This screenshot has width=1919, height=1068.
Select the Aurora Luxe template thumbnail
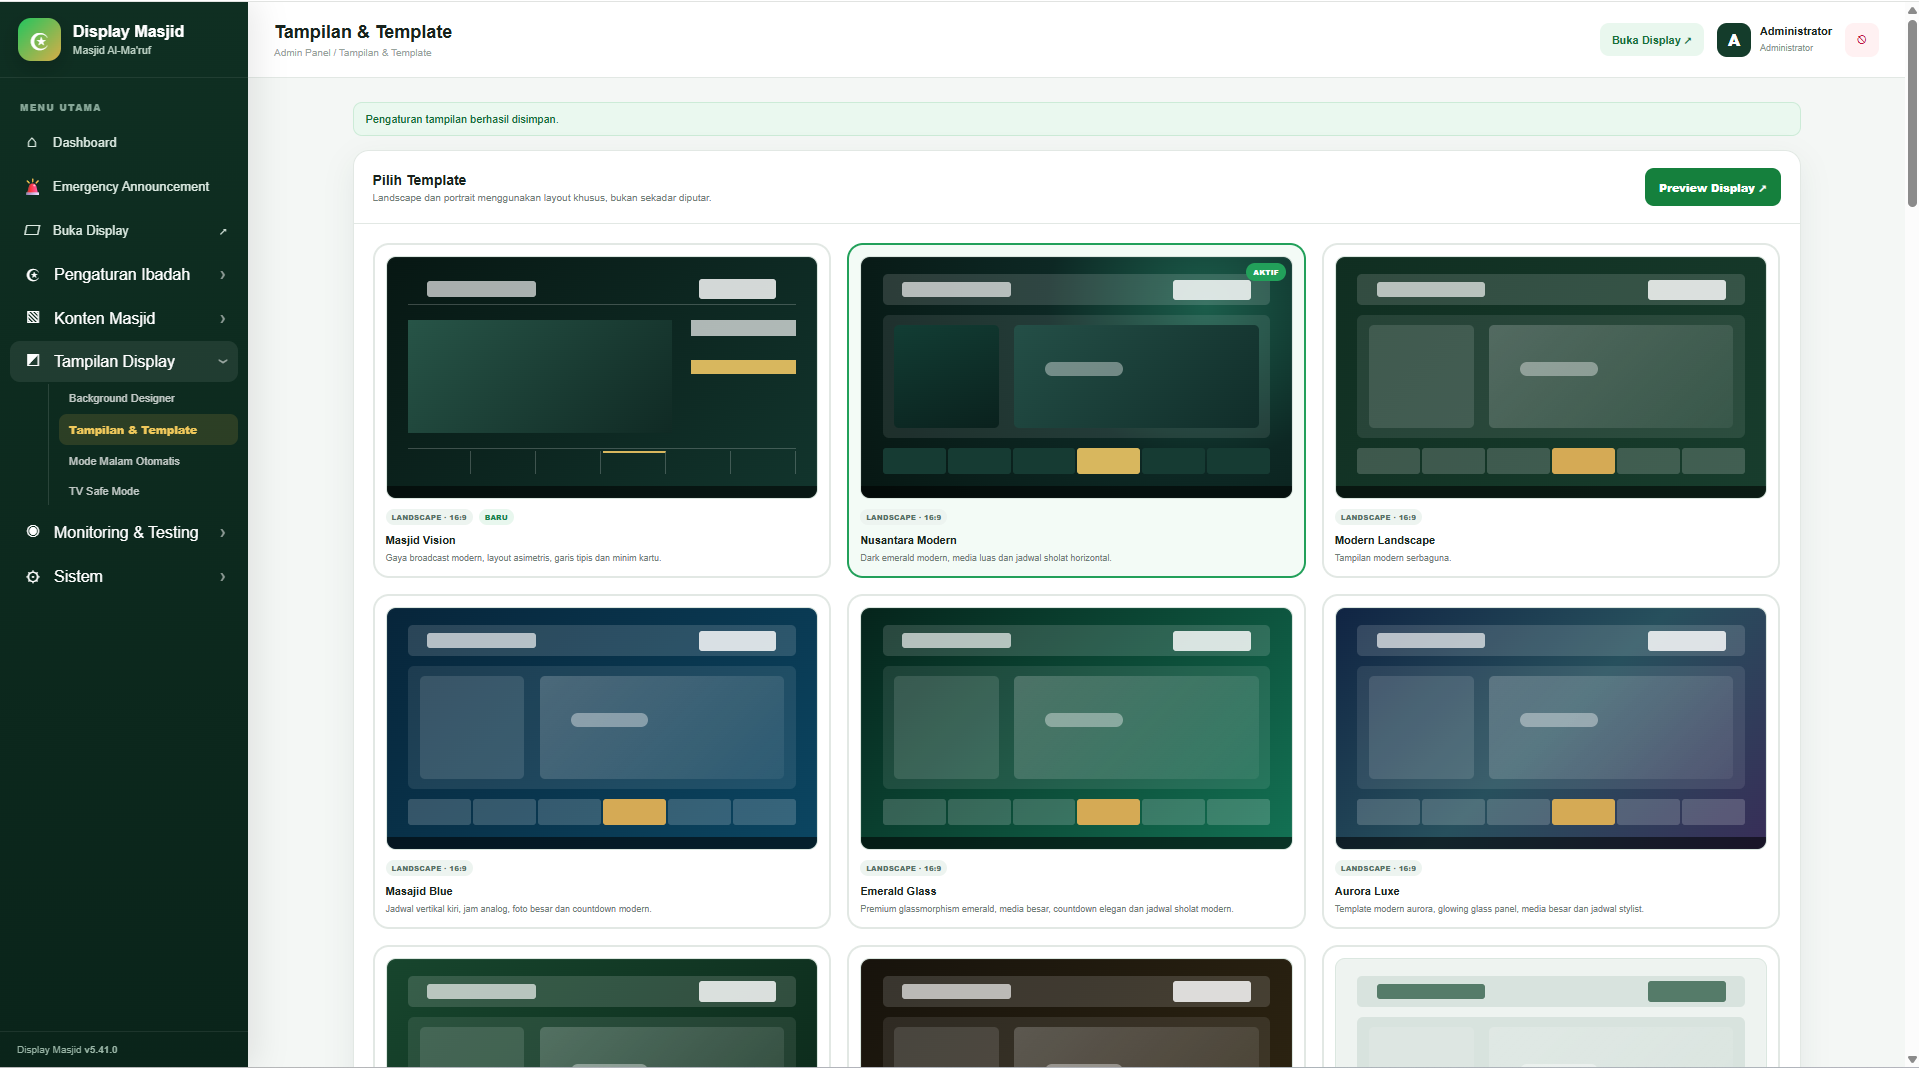(x=1550, y=728)
